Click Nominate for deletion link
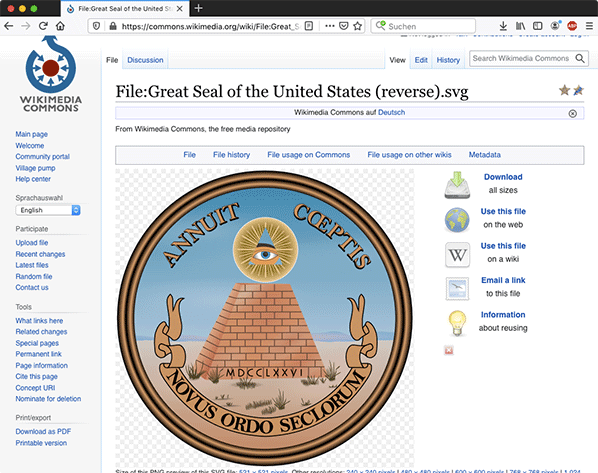This screenshot has width=598, height=473. tap(48, 399)
